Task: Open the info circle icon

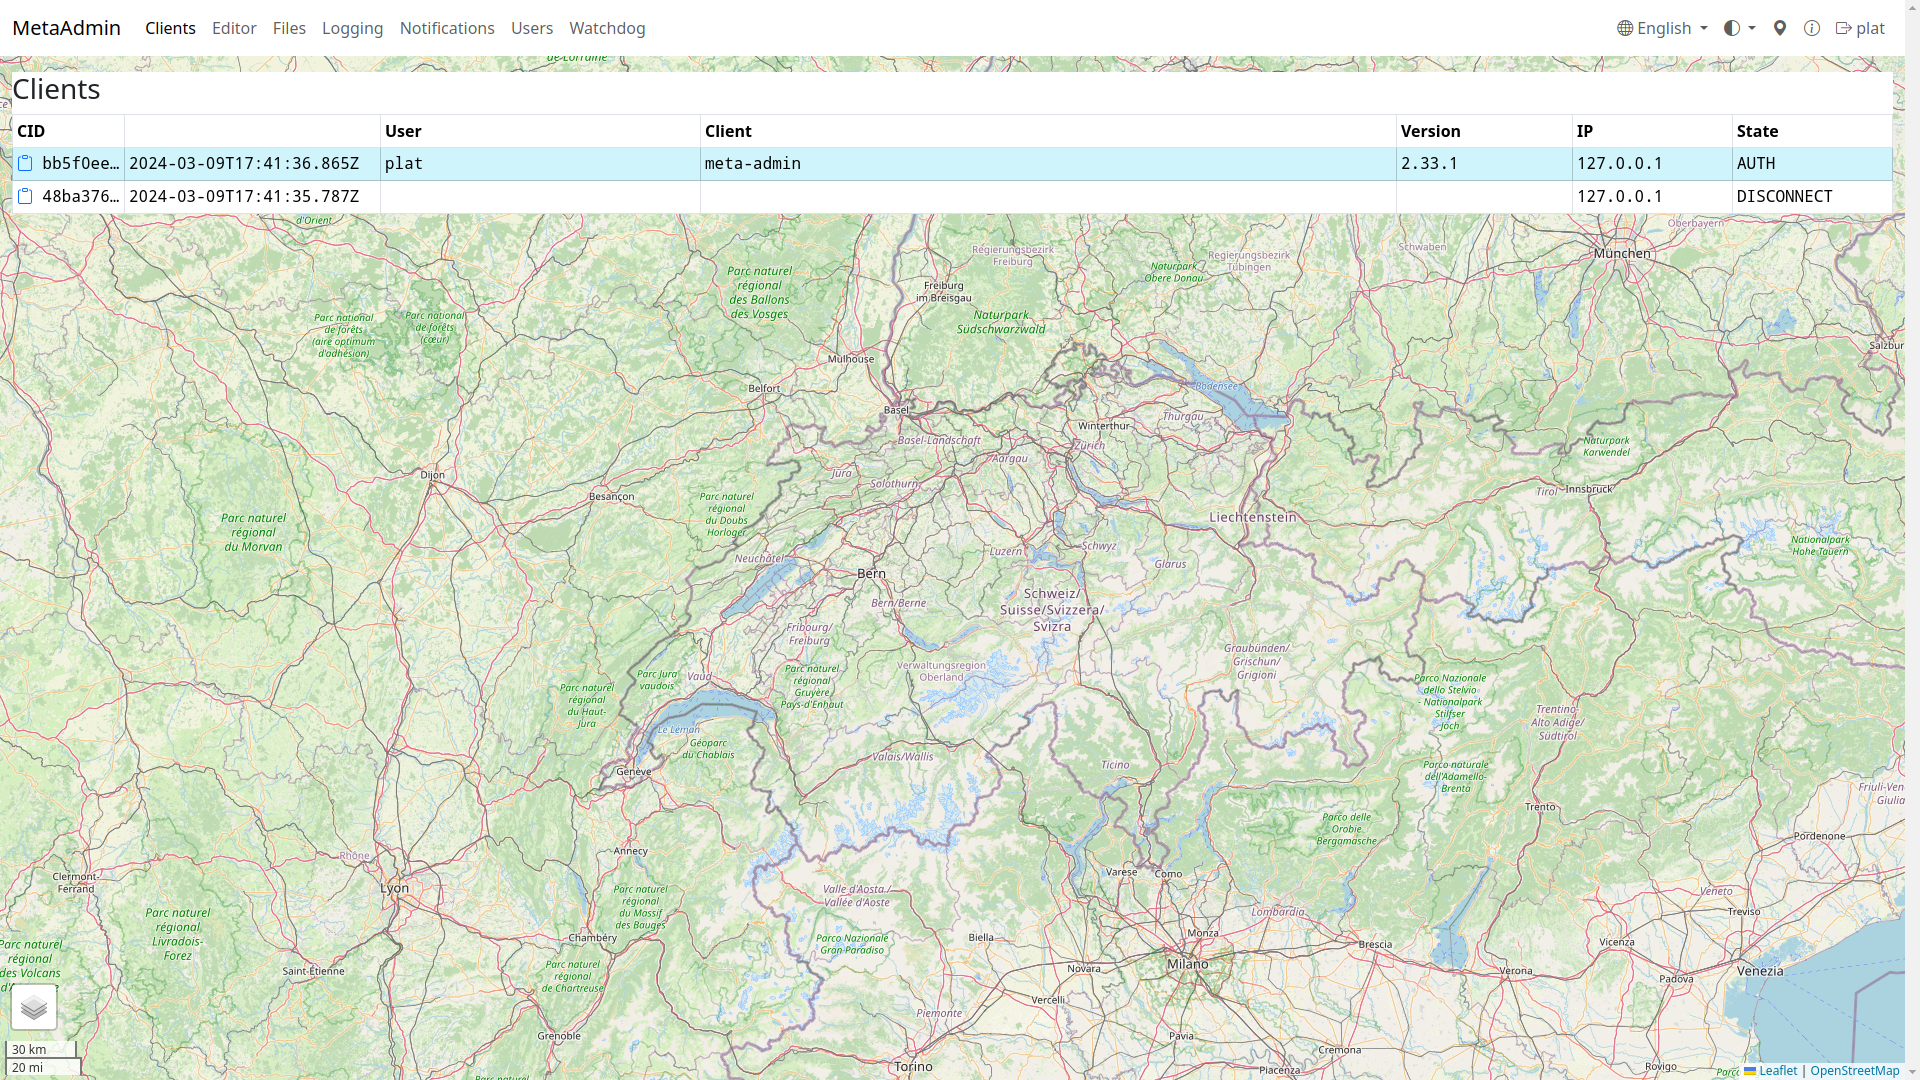Action: pos(1812,28)
